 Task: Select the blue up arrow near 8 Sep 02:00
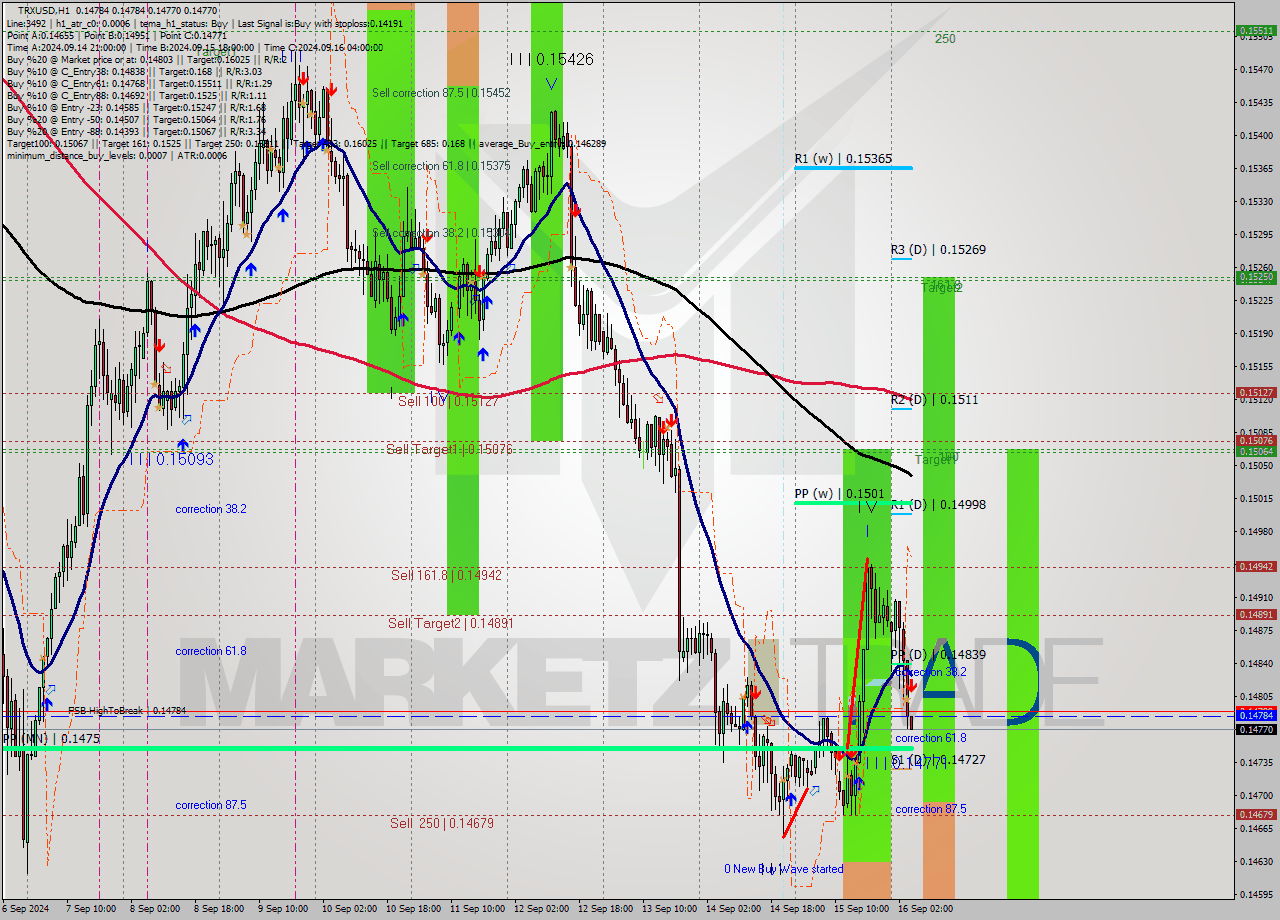(182, 444)
